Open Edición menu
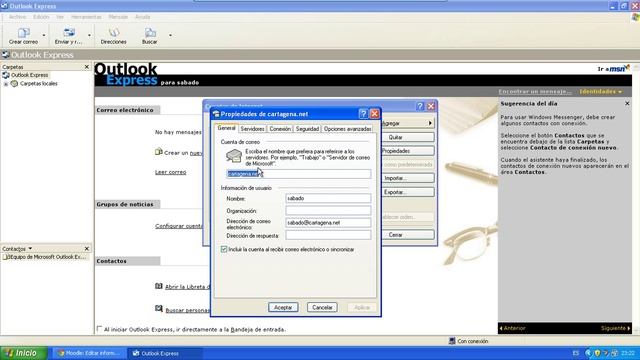 pyautogui.click(x=41, y=17)
